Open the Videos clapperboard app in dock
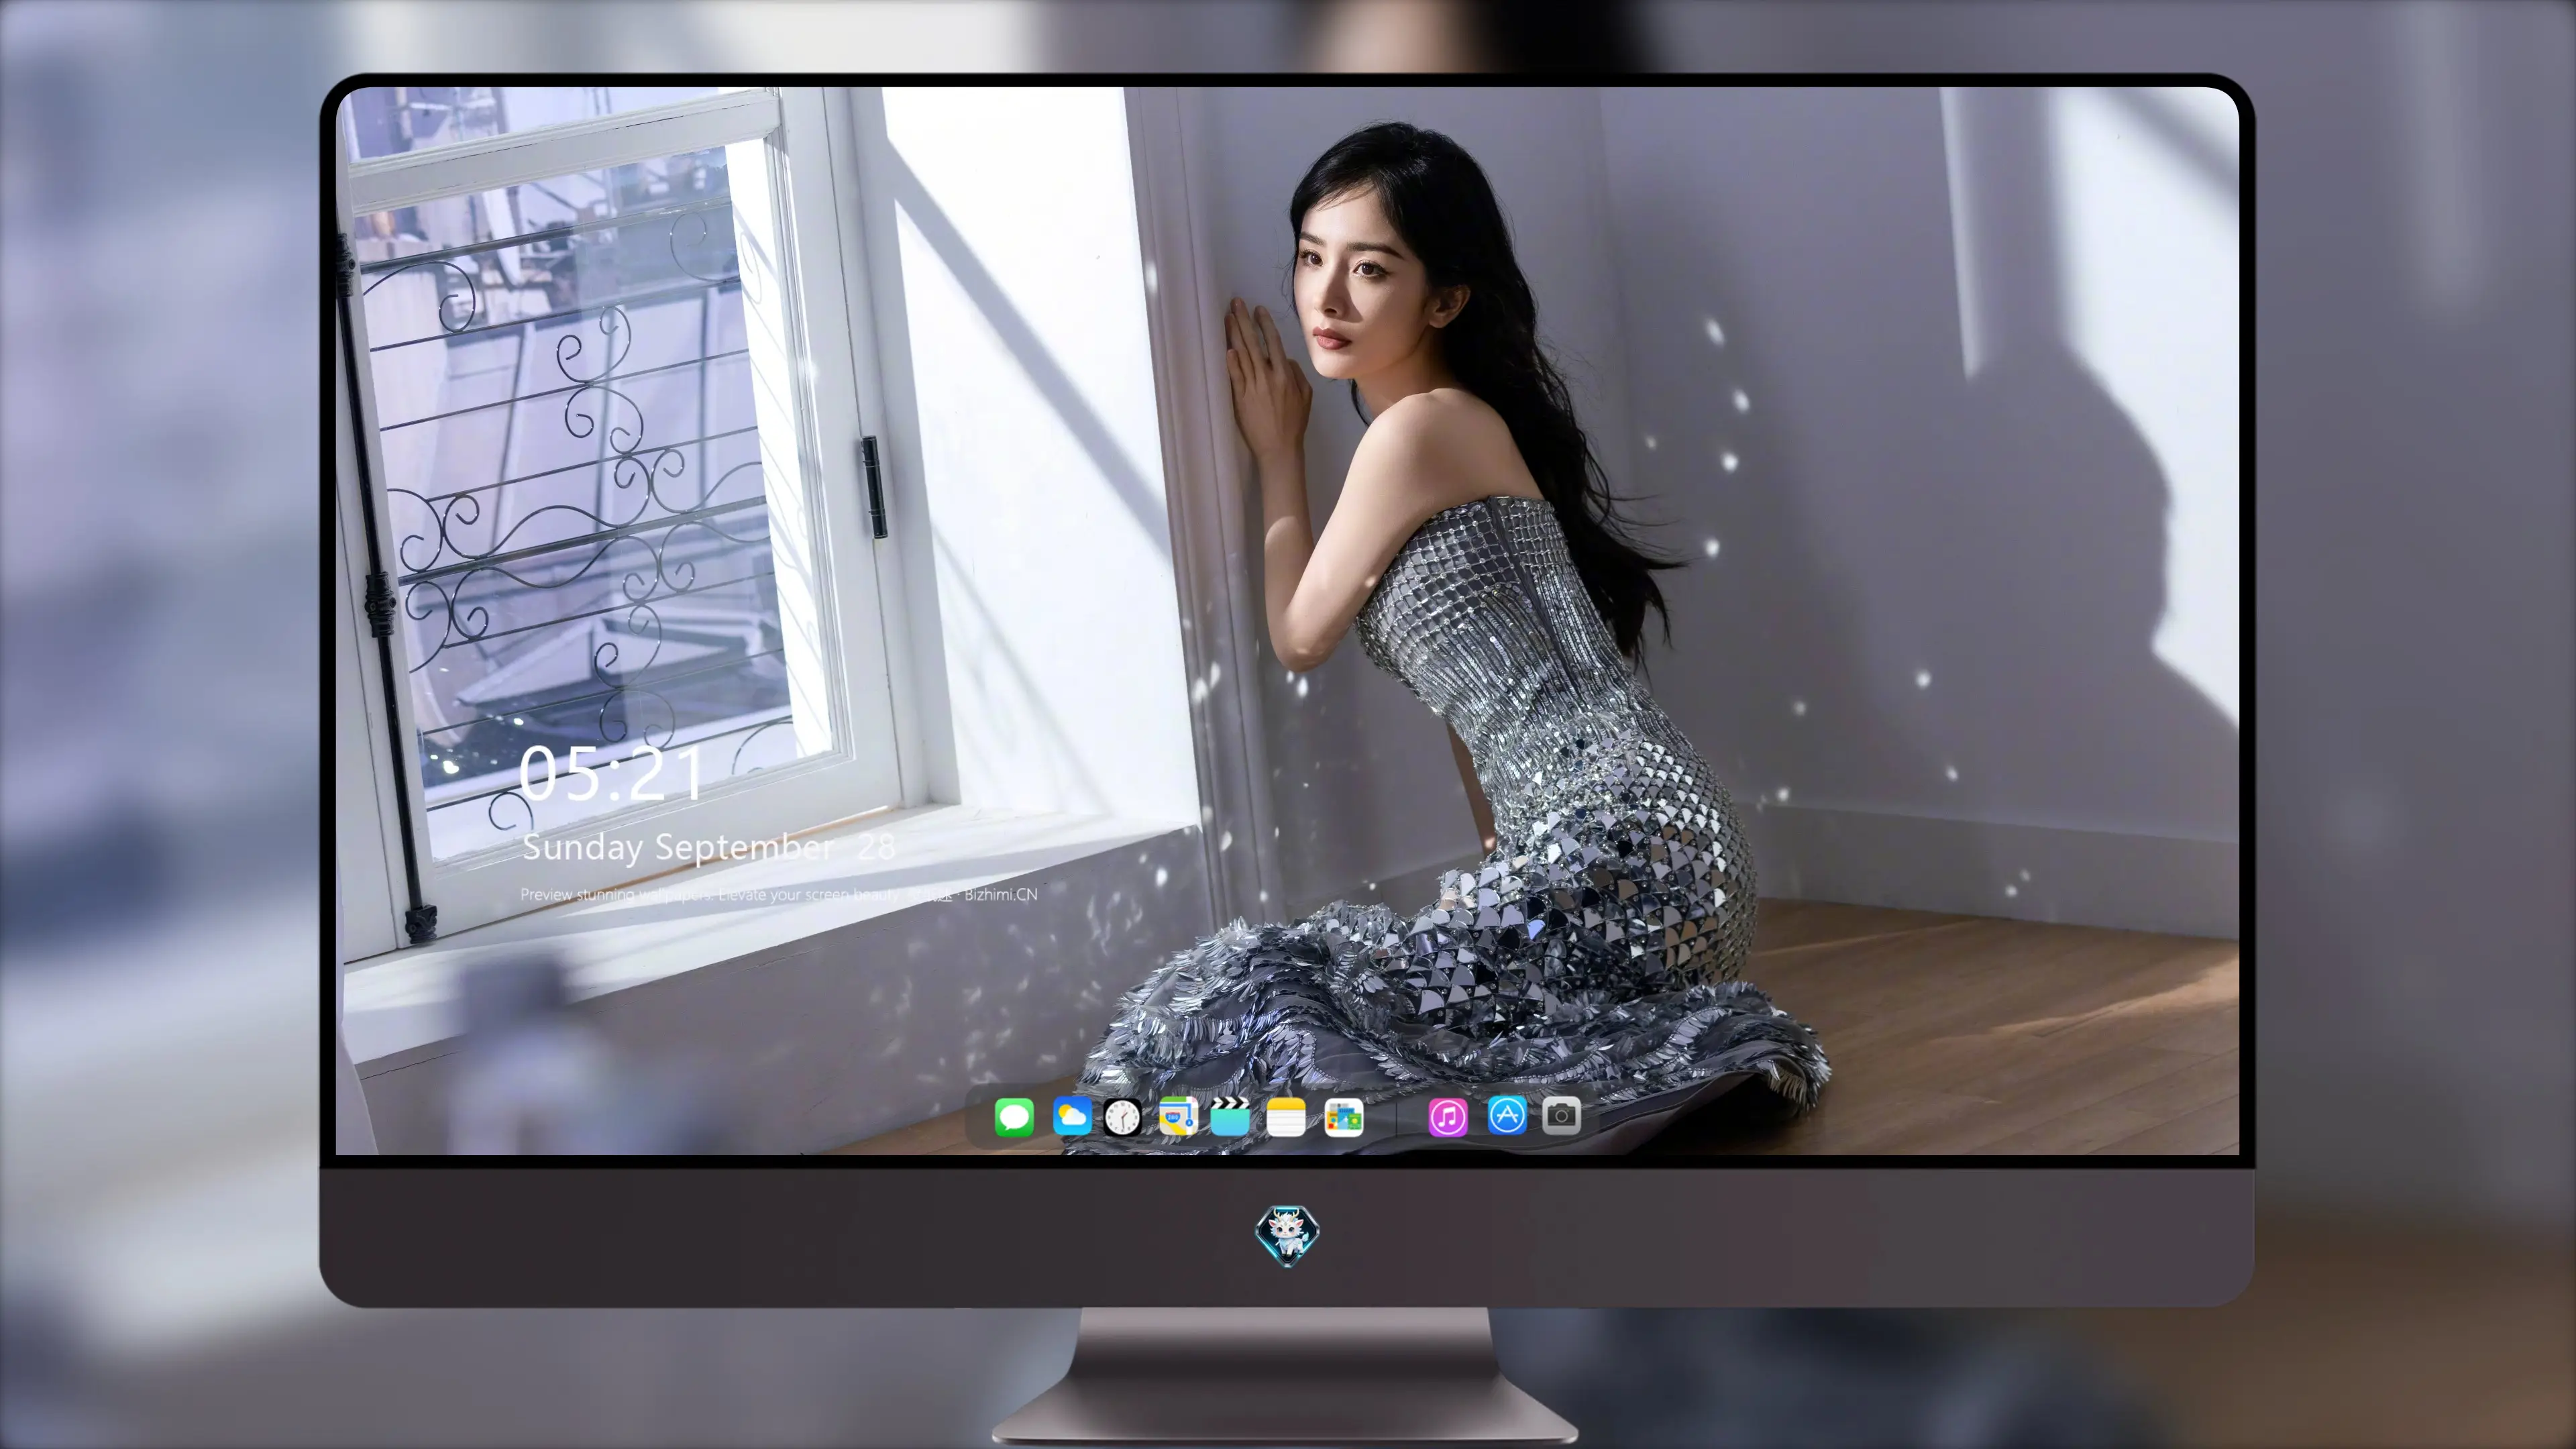The width and height of the screenshot is (2576, 1449). point(1230,1116)
